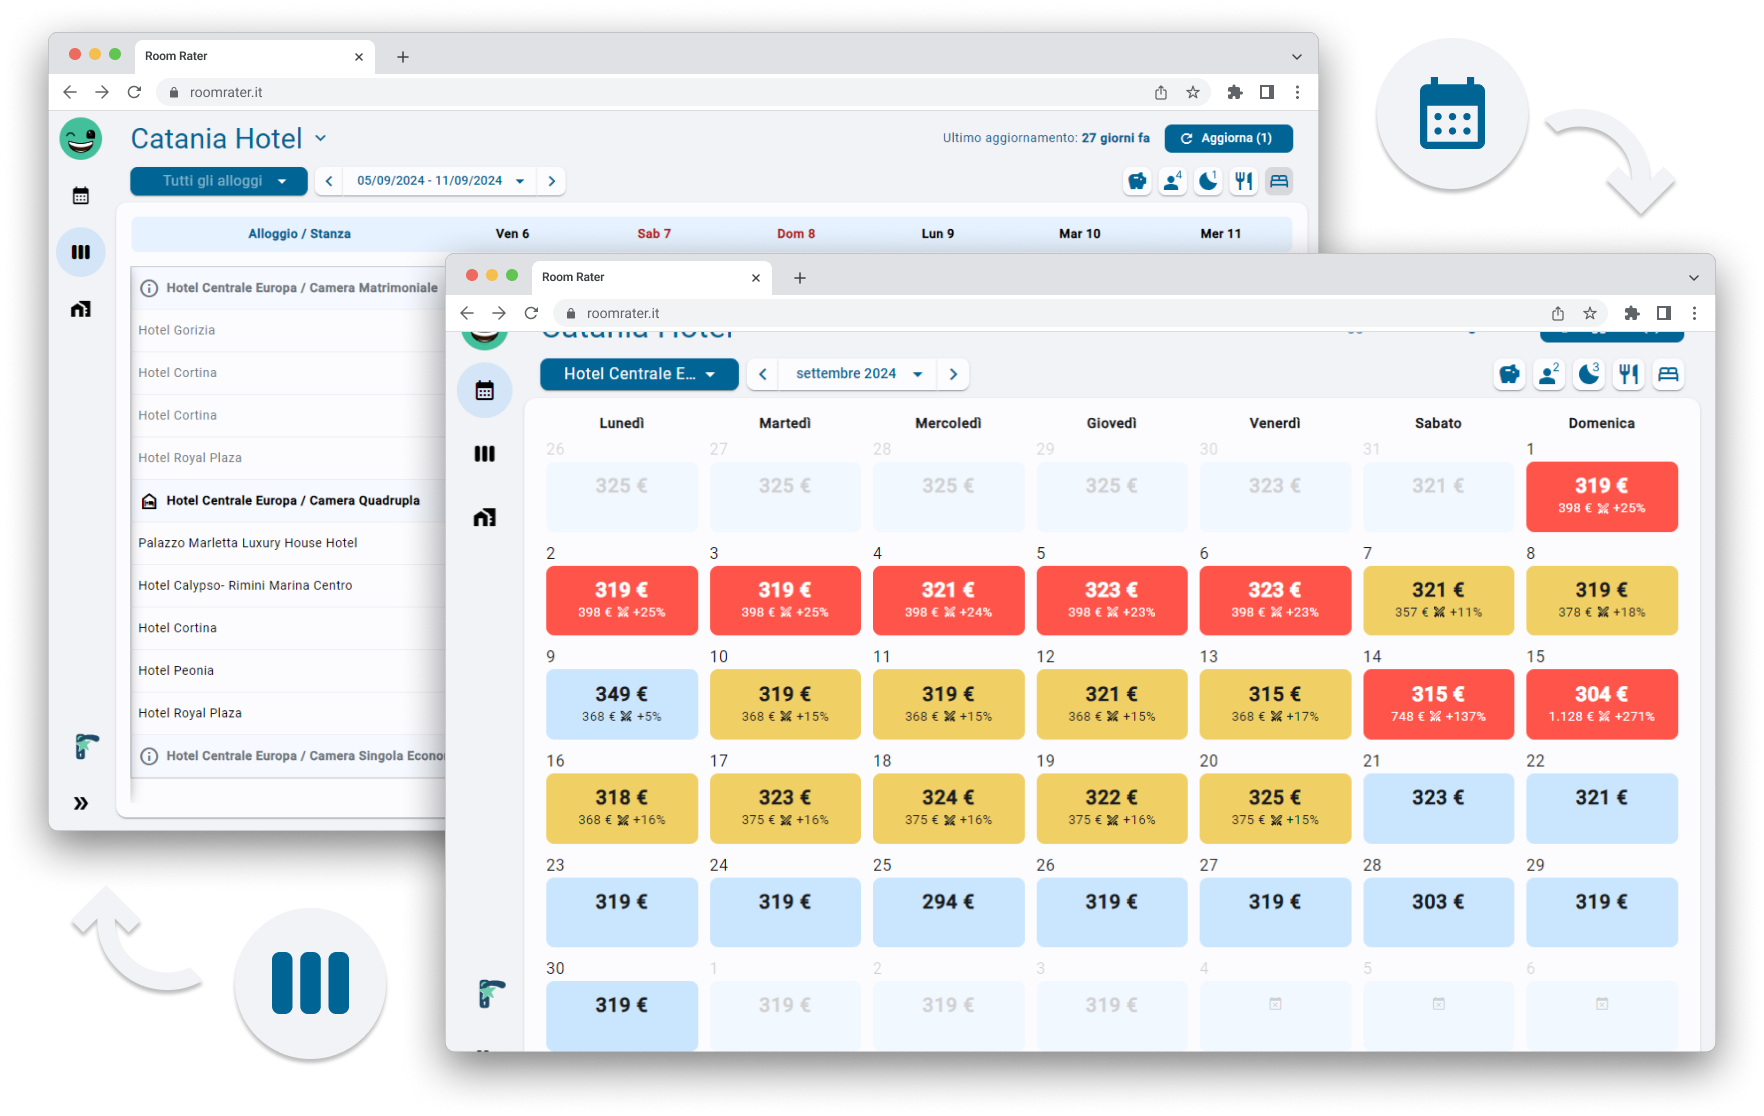Click Sab 7 column header
The height and width of the screenshot is (1116, 1764).
(654, 234)
